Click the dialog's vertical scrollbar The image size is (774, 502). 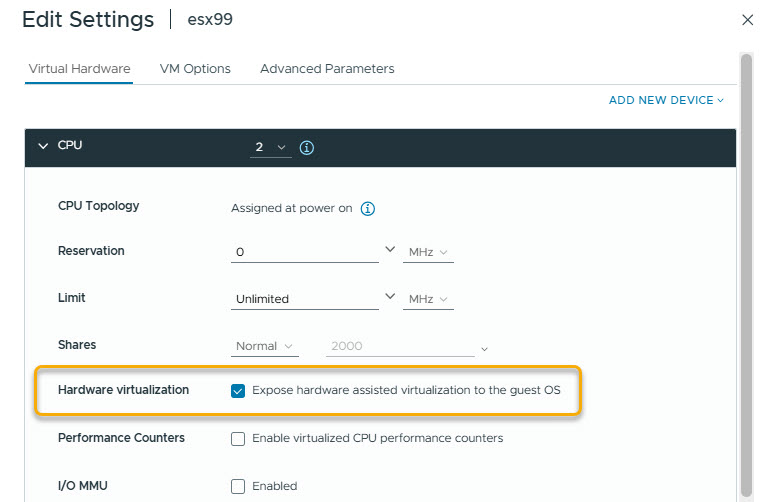[747, 275]
